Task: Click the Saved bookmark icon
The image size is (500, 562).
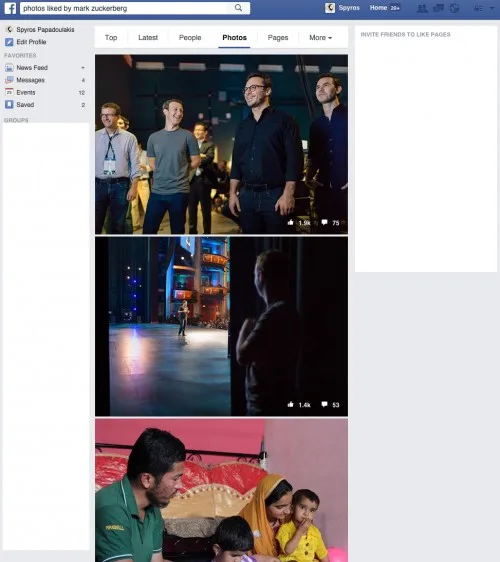Action: 9,105
